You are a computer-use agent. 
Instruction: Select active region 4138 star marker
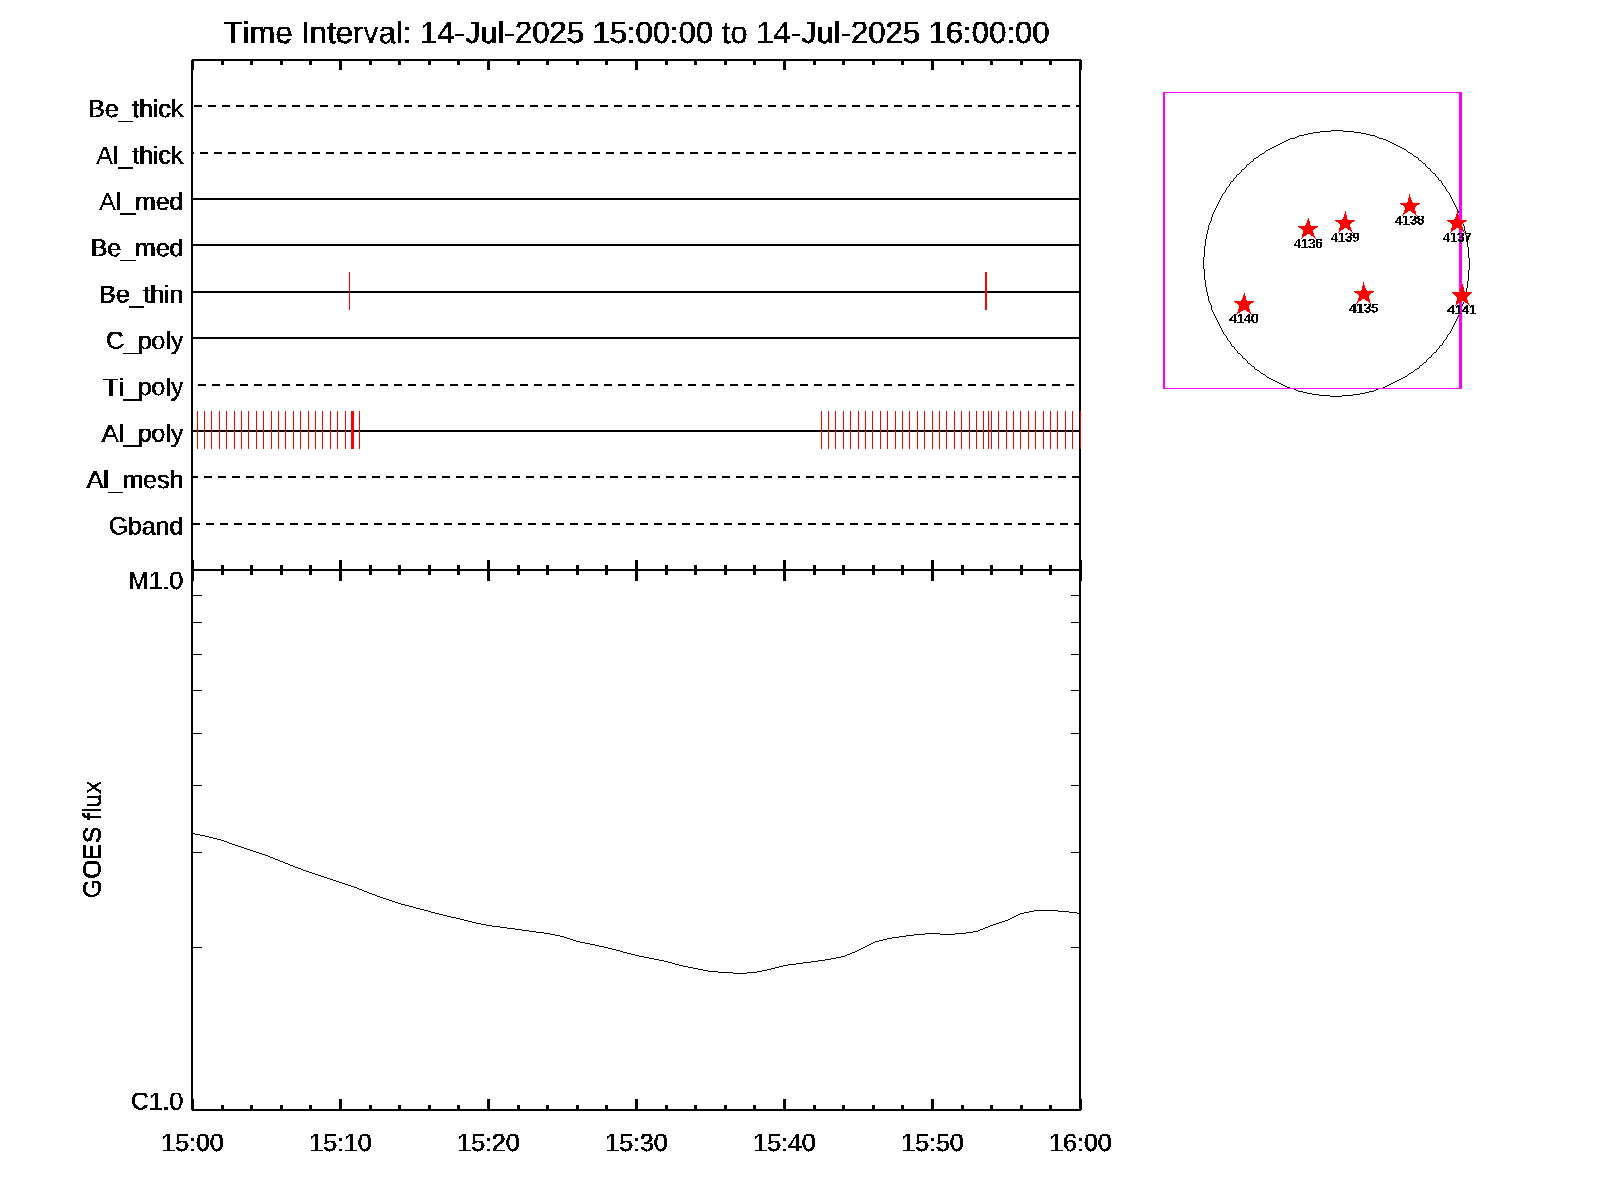(1409, 207)
